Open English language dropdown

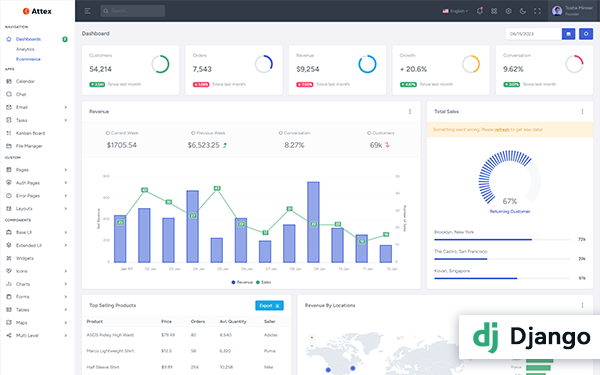tap(455, 11)
